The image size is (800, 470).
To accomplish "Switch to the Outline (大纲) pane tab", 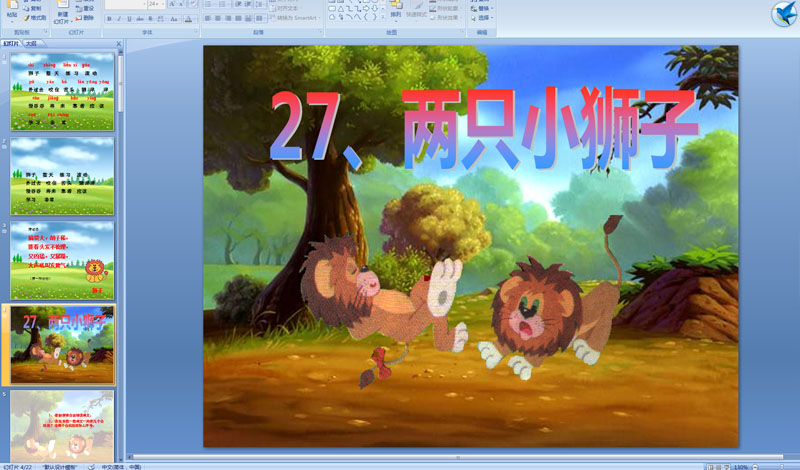I will (31, 44).
